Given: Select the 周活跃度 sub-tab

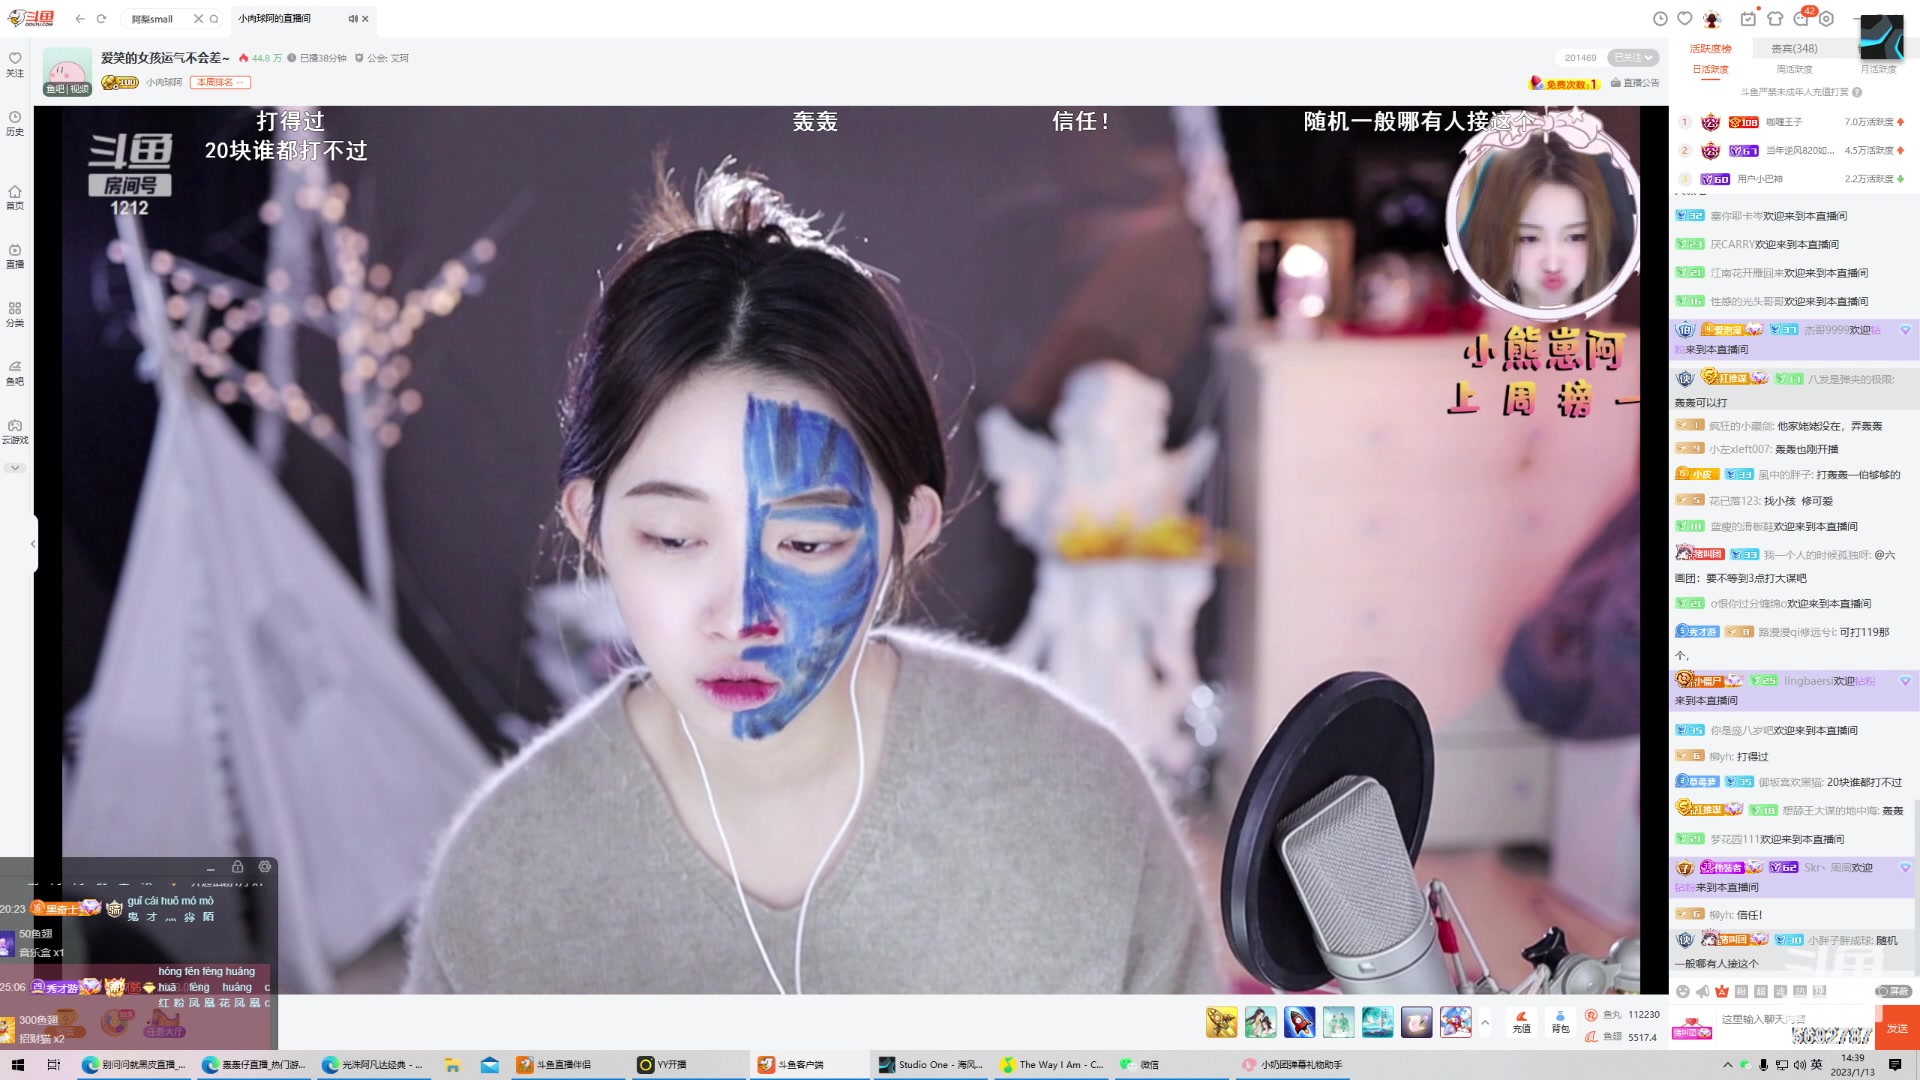Looking at the screenshot, I should (x=1794, y=69).
